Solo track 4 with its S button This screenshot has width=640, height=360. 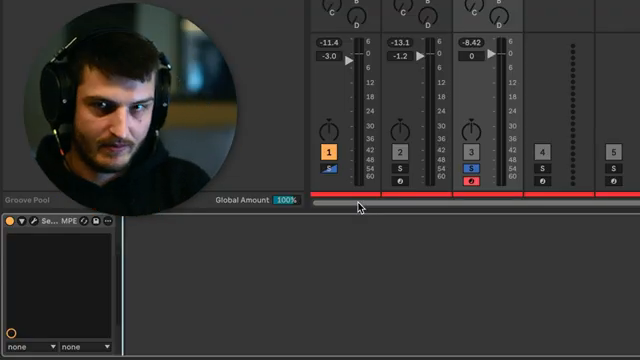[542, 169]
